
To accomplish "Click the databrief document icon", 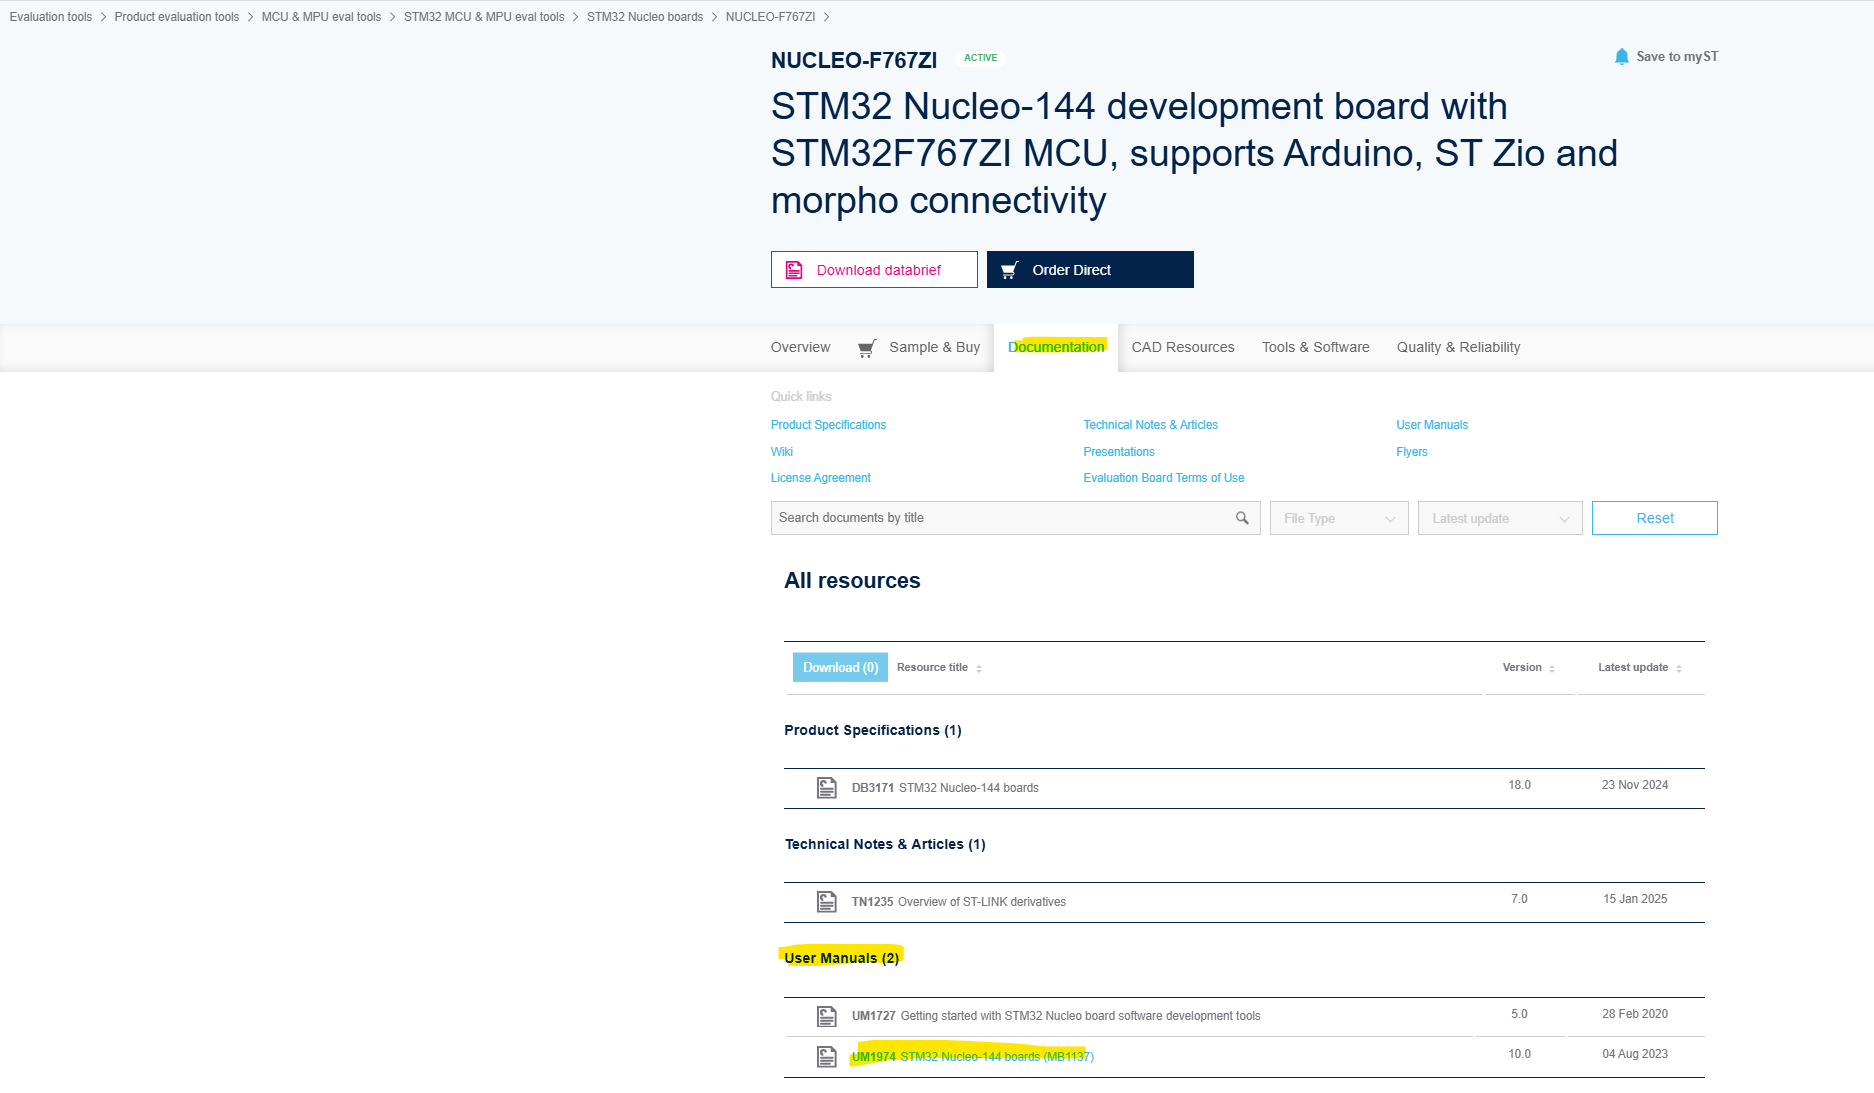I will pyautogui.click(x=794, y=269).
